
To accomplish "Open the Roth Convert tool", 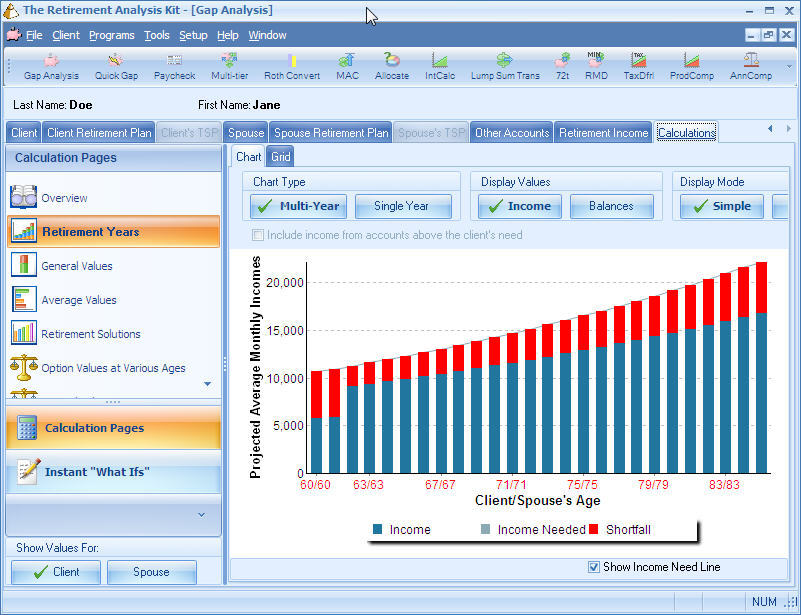I will tap(291, 71).
